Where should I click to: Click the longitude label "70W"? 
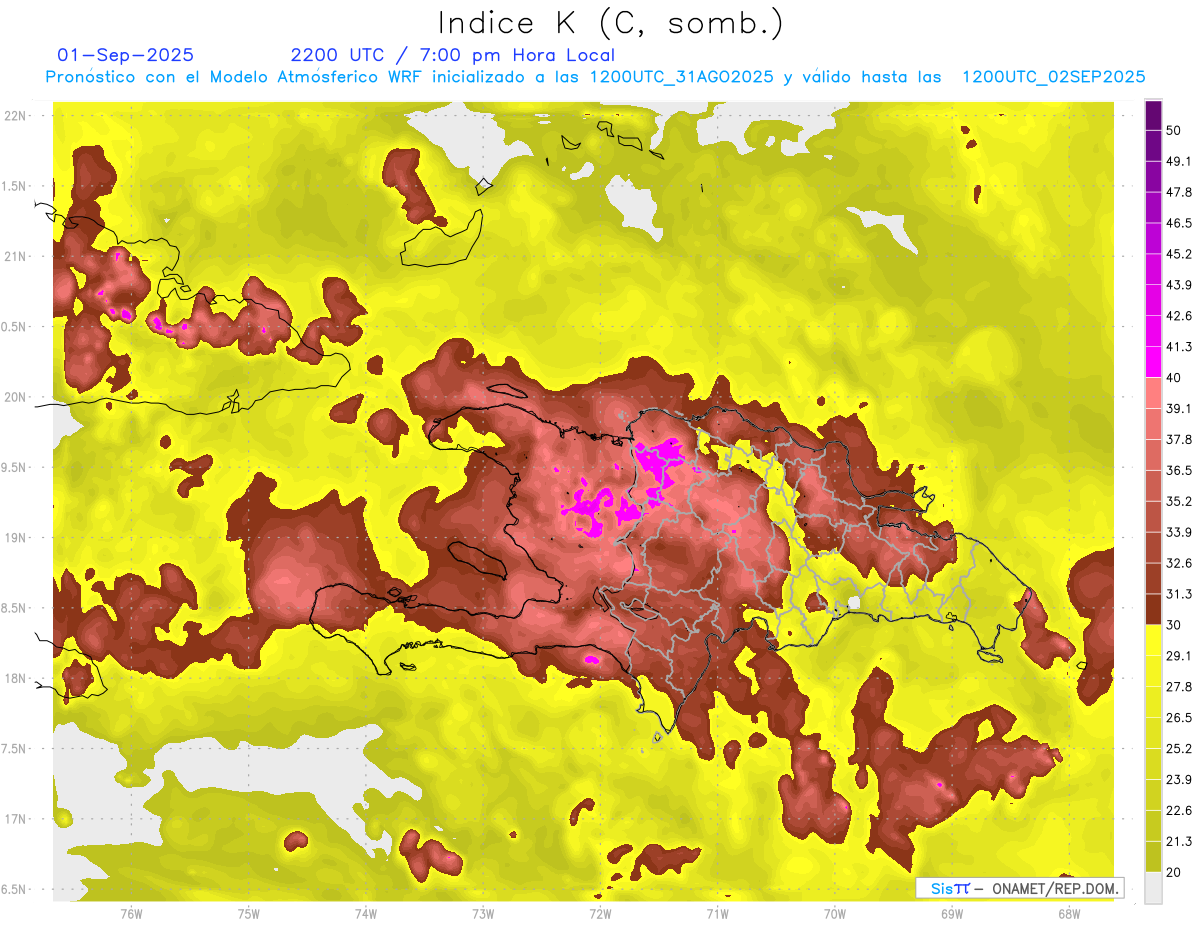[x=835, y=914]
